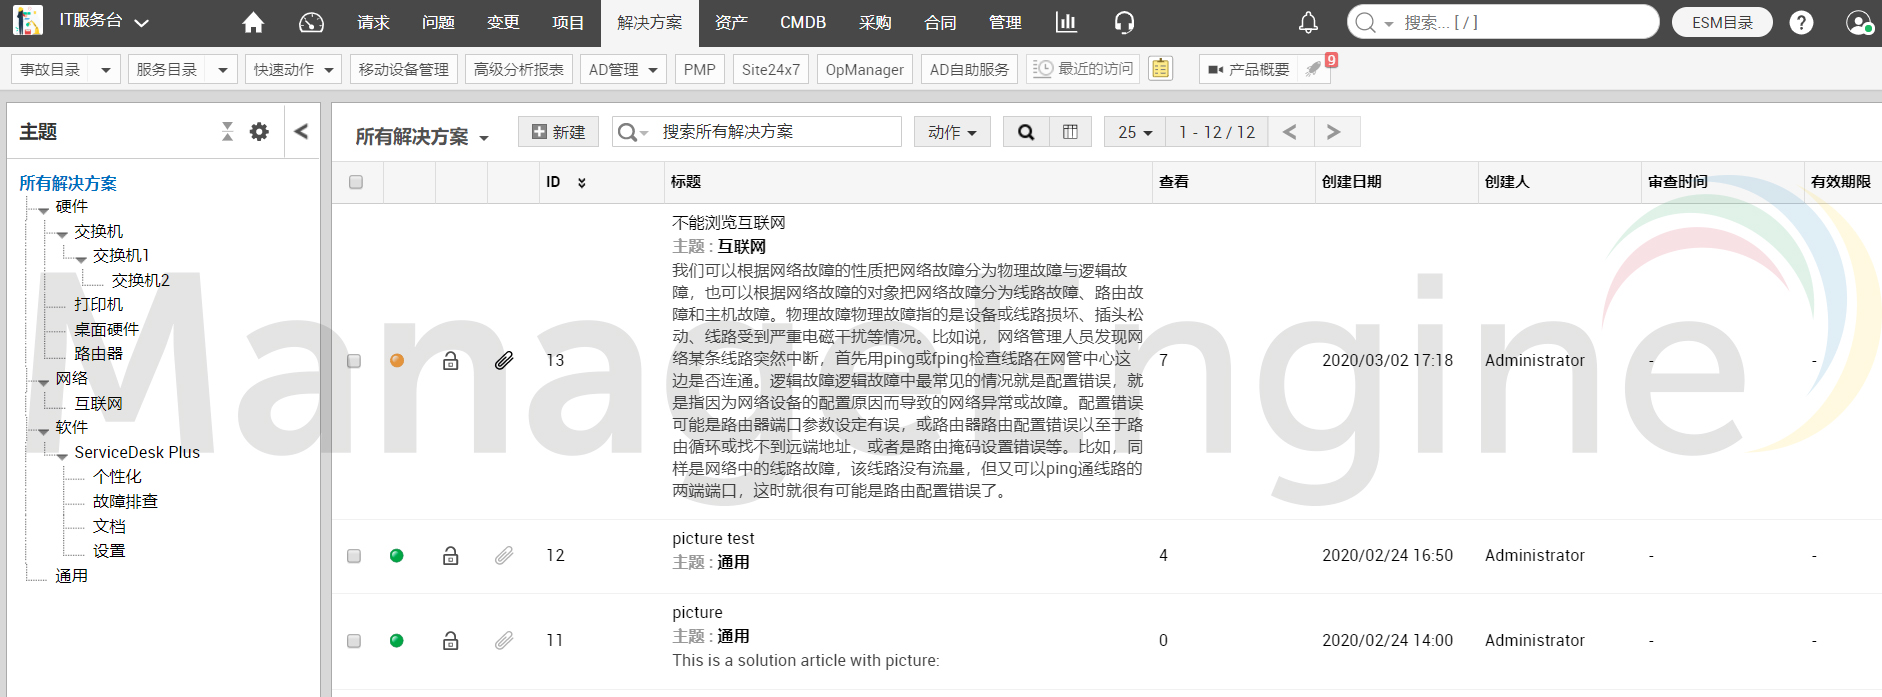Open the help question mark icon

click(x=1801, y=22)
